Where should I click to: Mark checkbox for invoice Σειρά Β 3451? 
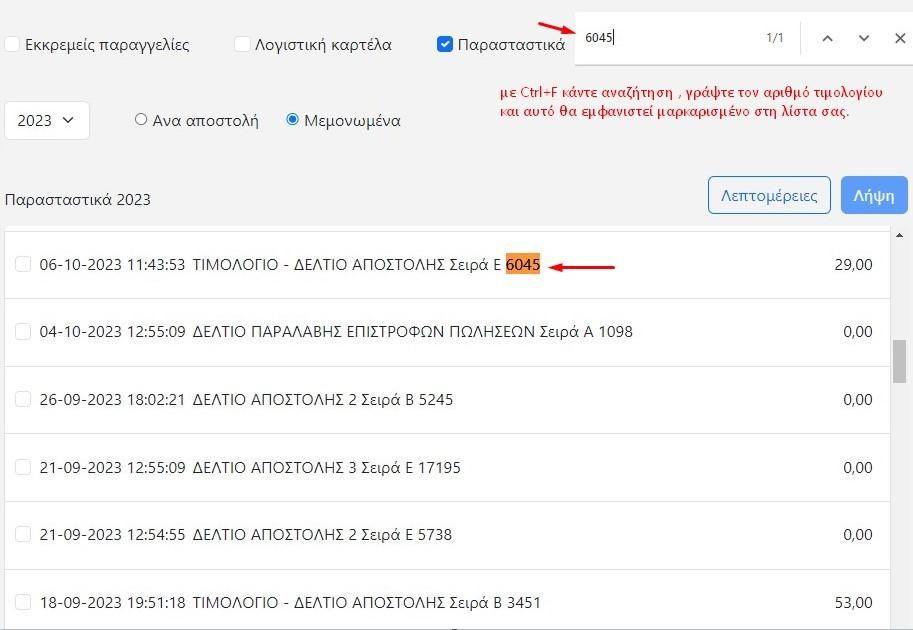coord(23,603)
